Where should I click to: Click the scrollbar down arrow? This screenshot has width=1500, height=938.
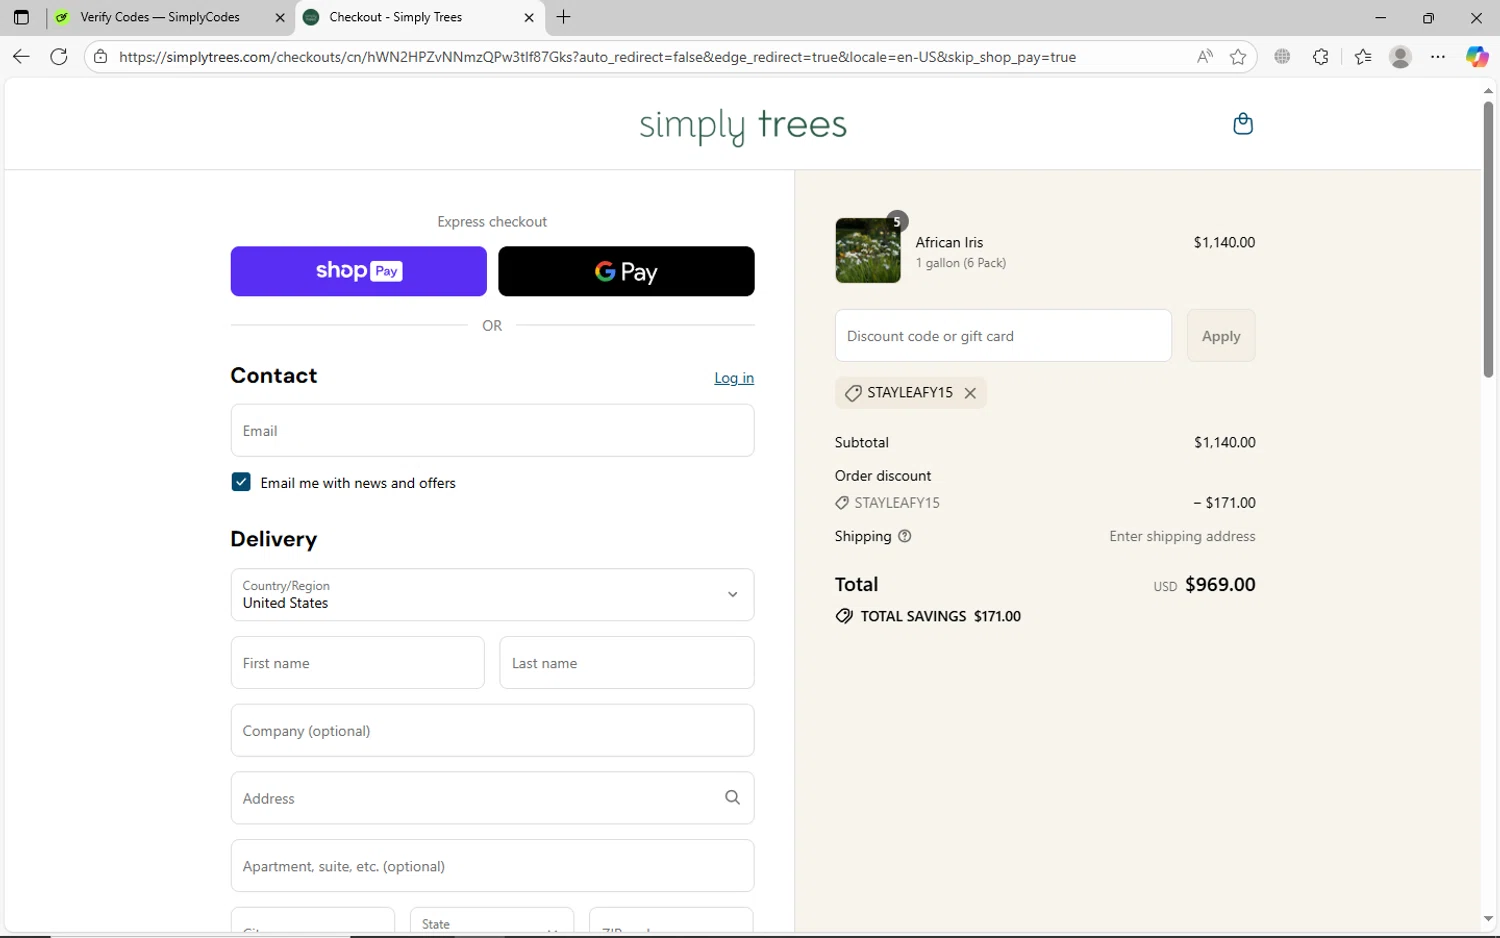tap(1488, 919)
